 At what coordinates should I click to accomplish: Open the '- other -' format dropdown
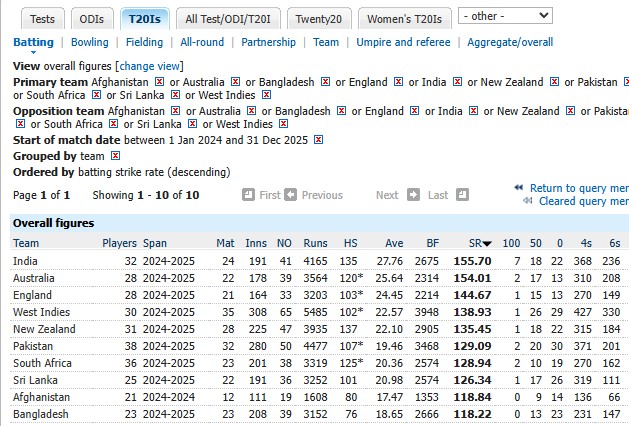tap(505, 16)
